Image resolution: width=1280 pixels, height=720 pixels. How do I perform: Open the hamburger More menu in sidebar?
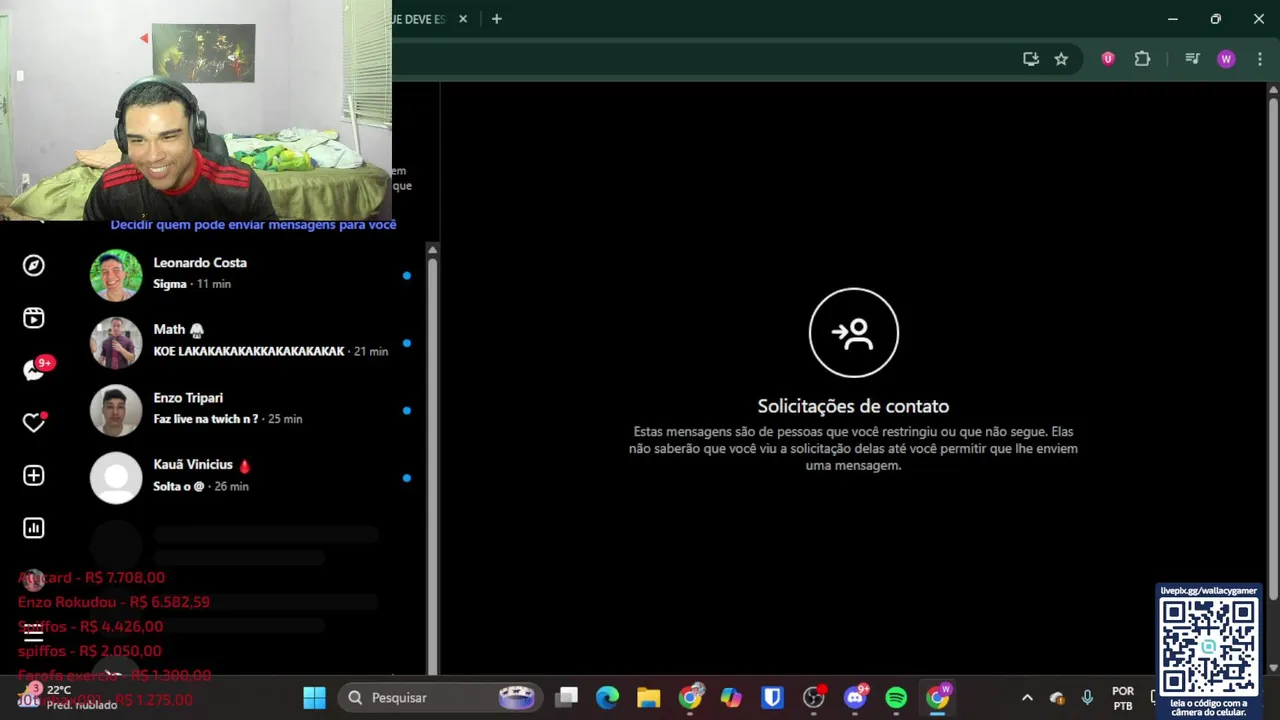(34, 632)
